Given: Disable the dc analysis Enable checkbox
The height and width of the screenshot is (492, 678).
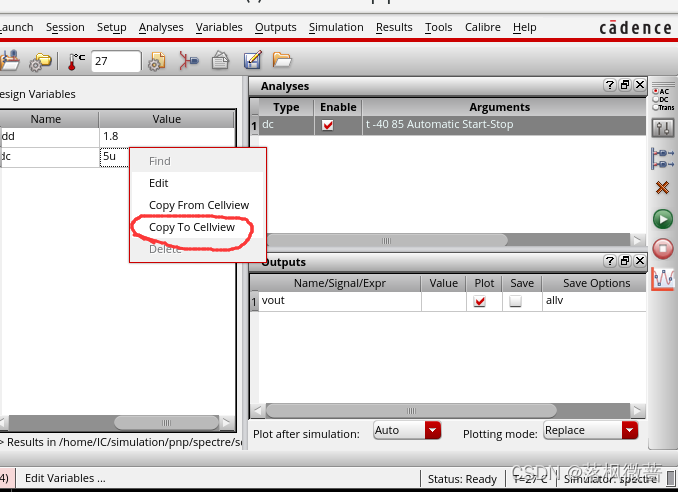Looking at the screenshot, I should pyautogui.click(x=327, y=125).
